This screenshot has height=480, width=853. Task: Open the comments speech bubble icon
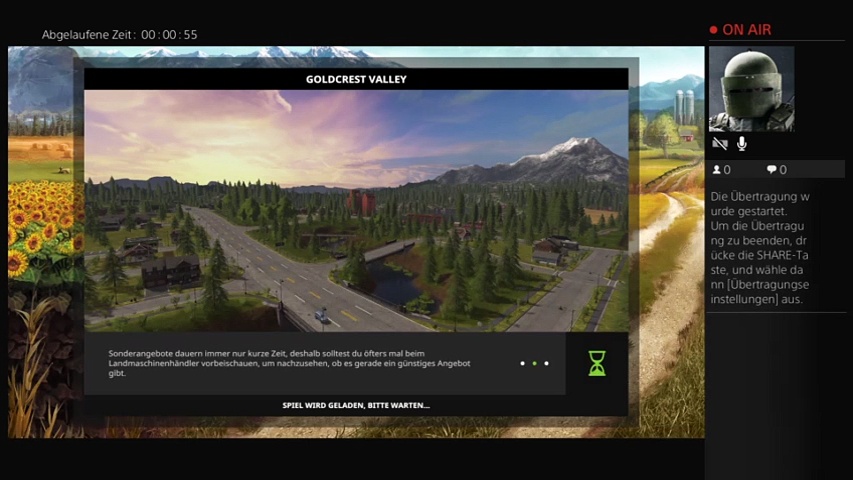[x=772, y=170]
